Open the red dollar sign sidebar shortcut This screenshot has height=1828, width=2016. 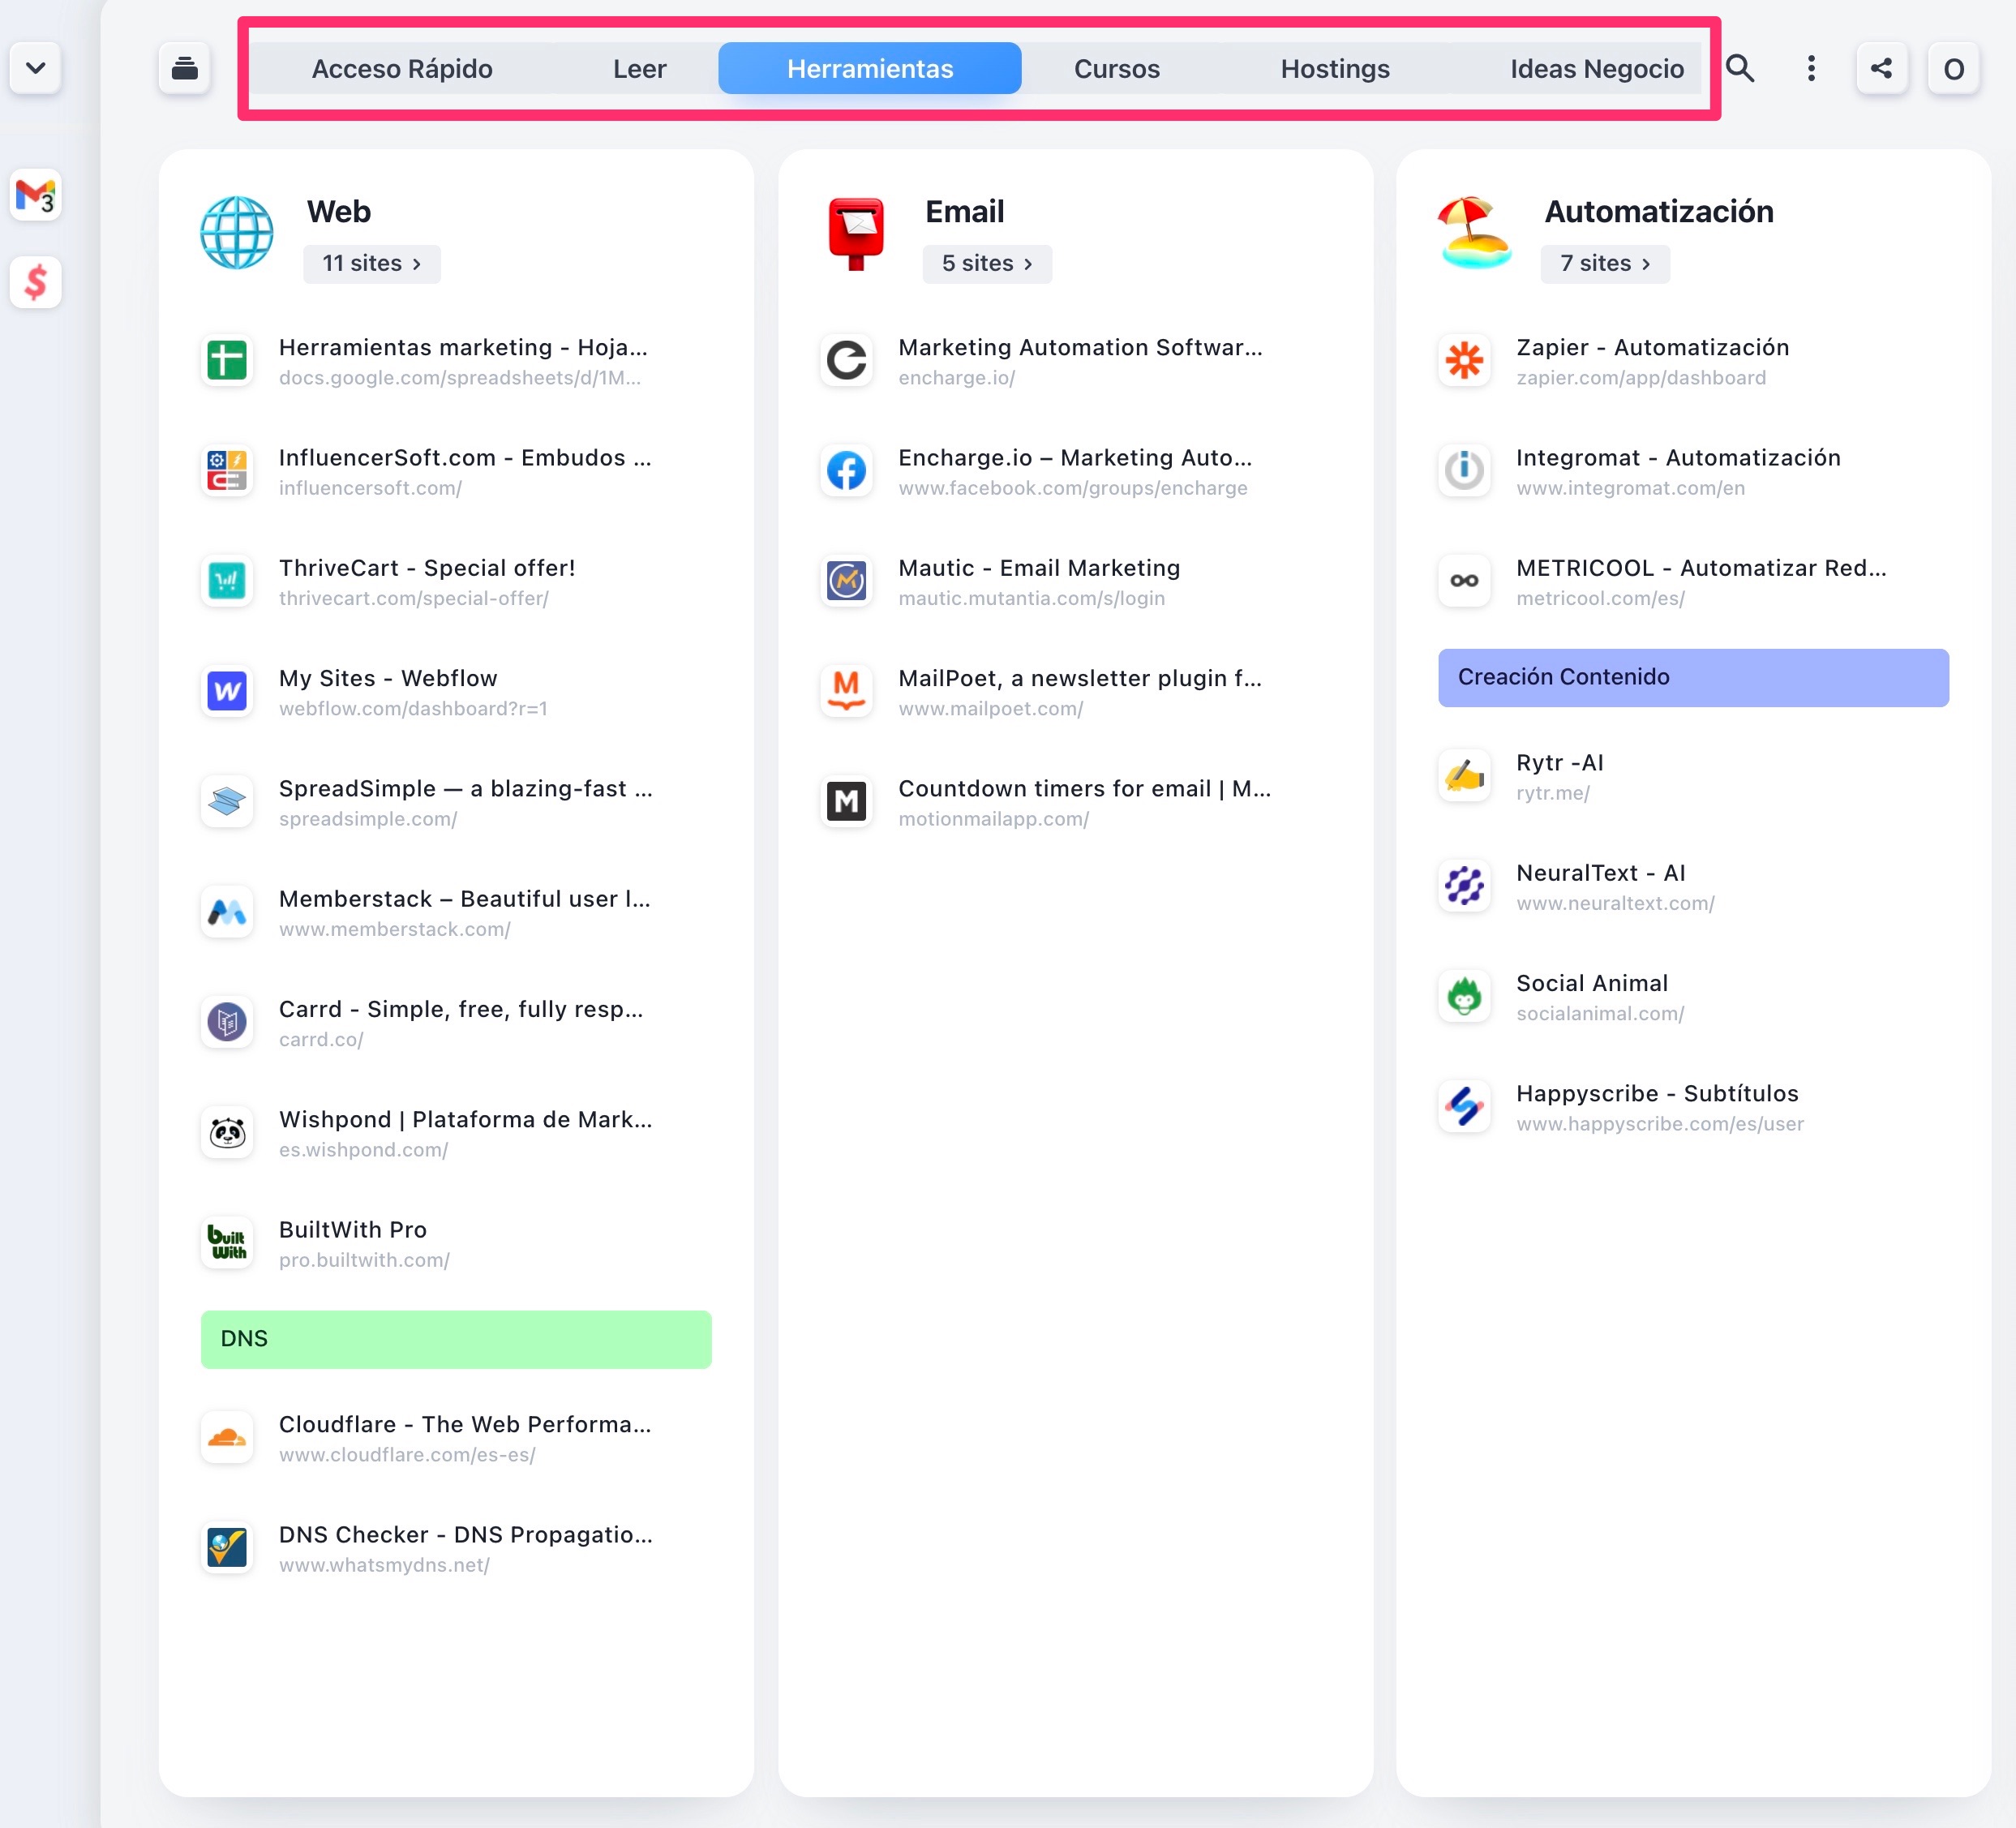tap(36, 282)
